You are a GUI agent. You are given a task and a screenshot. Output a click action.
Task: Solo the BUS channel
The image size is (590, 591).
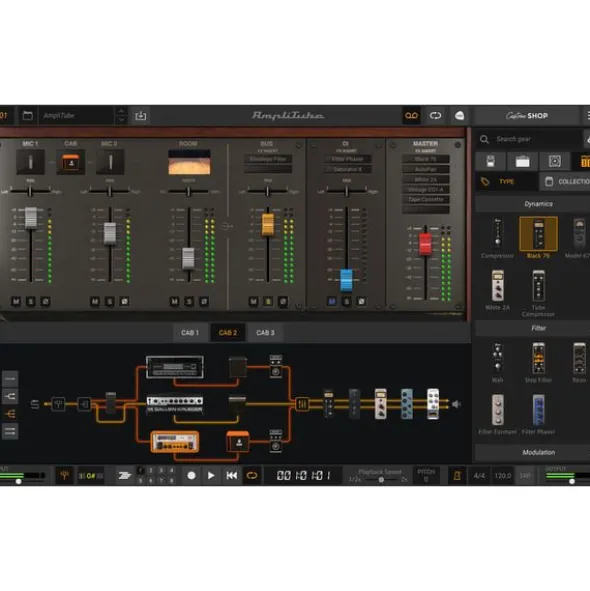[x=268, y=302]
